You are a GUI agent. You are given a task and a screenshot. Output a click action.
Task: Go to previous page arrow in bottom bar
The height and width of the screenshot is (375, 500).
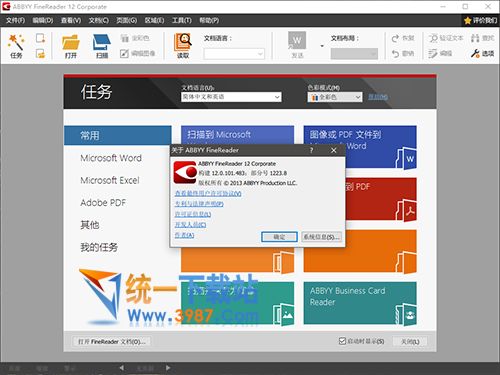(x=122, y=368)
